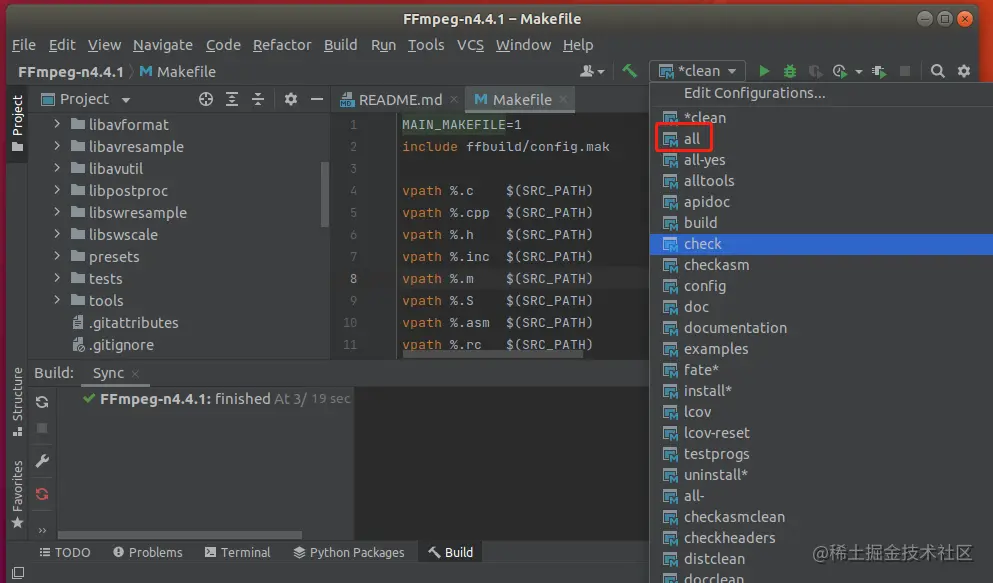The width and height of the screenshot is (993, 583).
Task: Open the Project view dropdown arrow
Action: pos(125,100)
